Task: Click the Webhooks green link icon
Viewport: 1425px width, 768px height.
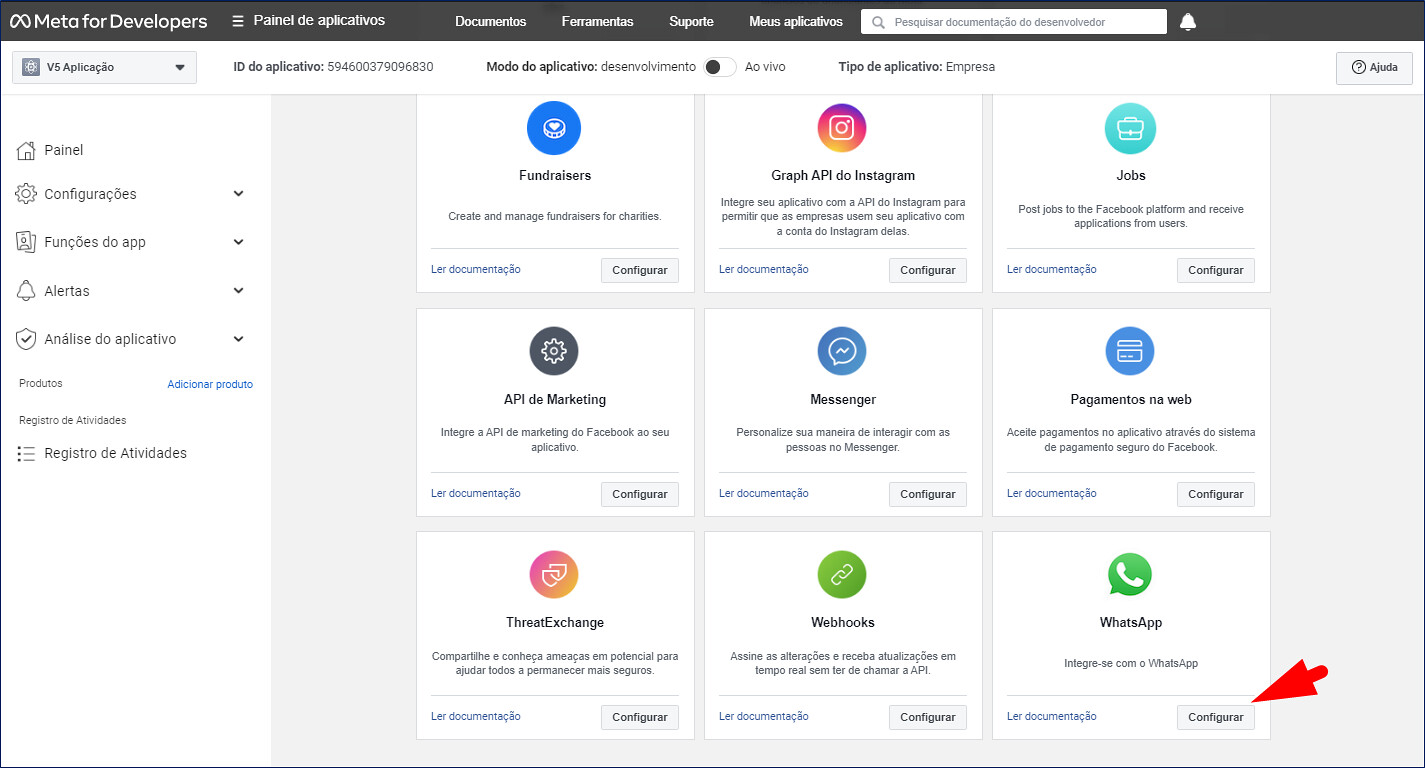Action: [x=842, y=575]
